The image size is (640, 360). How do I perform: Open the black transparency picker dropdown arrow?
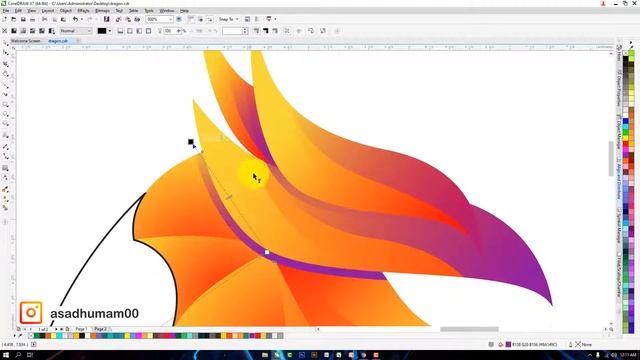pyautogui.click(x=110, y=31)
